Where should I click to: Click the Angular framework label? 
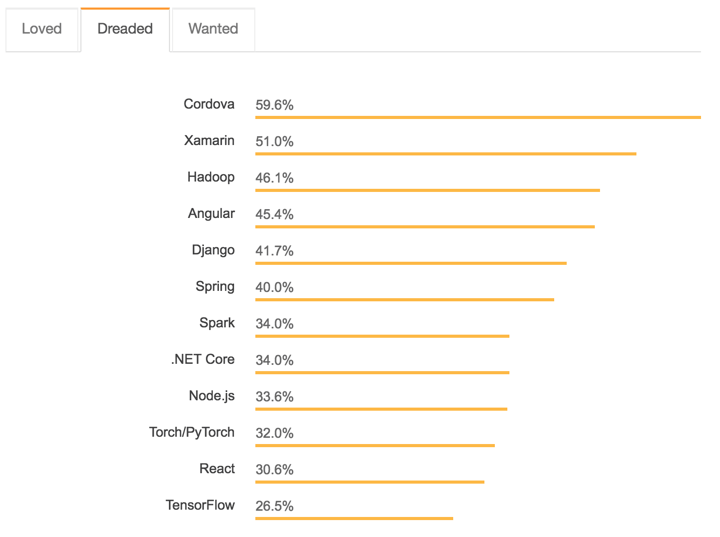[x=211, y=214]
